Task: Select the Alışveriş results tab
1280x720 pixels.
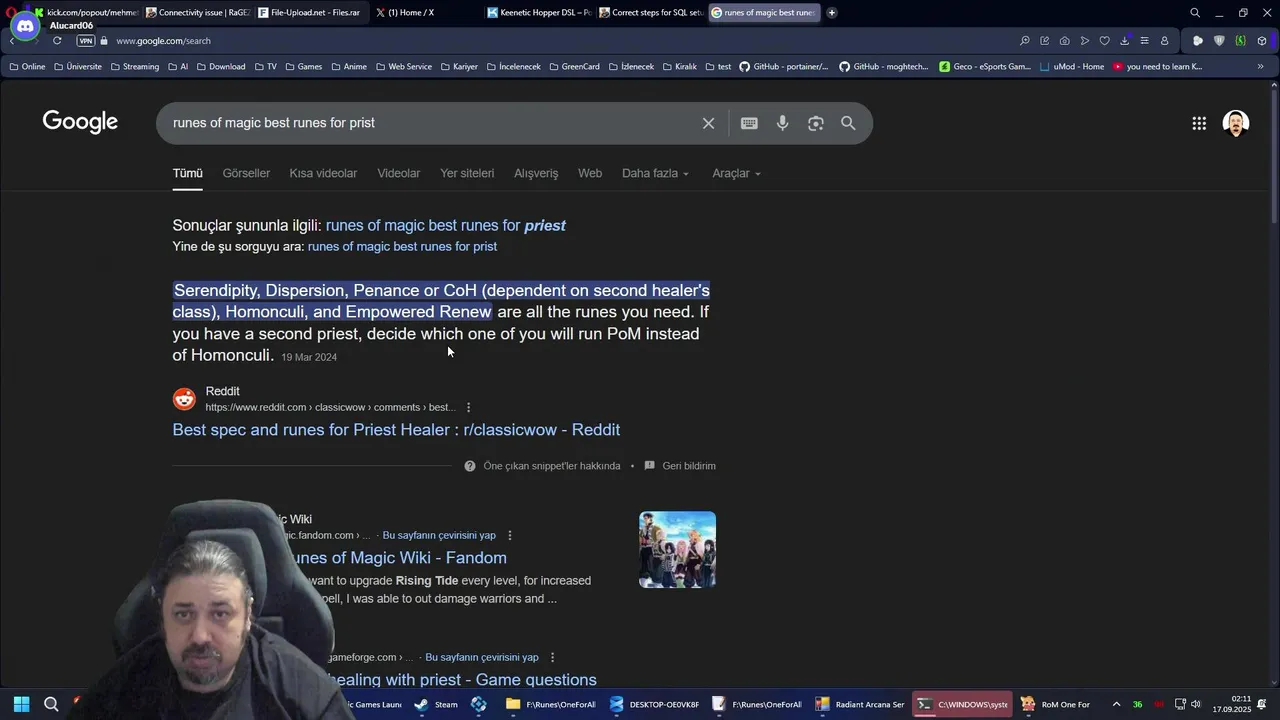Action: point(536,173)
